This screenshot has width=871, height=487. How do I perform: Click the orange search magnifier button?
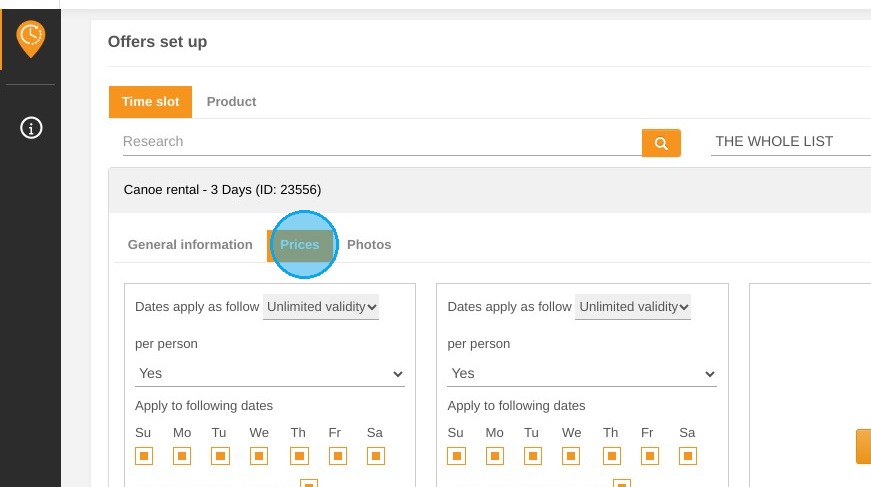[661, 143]
